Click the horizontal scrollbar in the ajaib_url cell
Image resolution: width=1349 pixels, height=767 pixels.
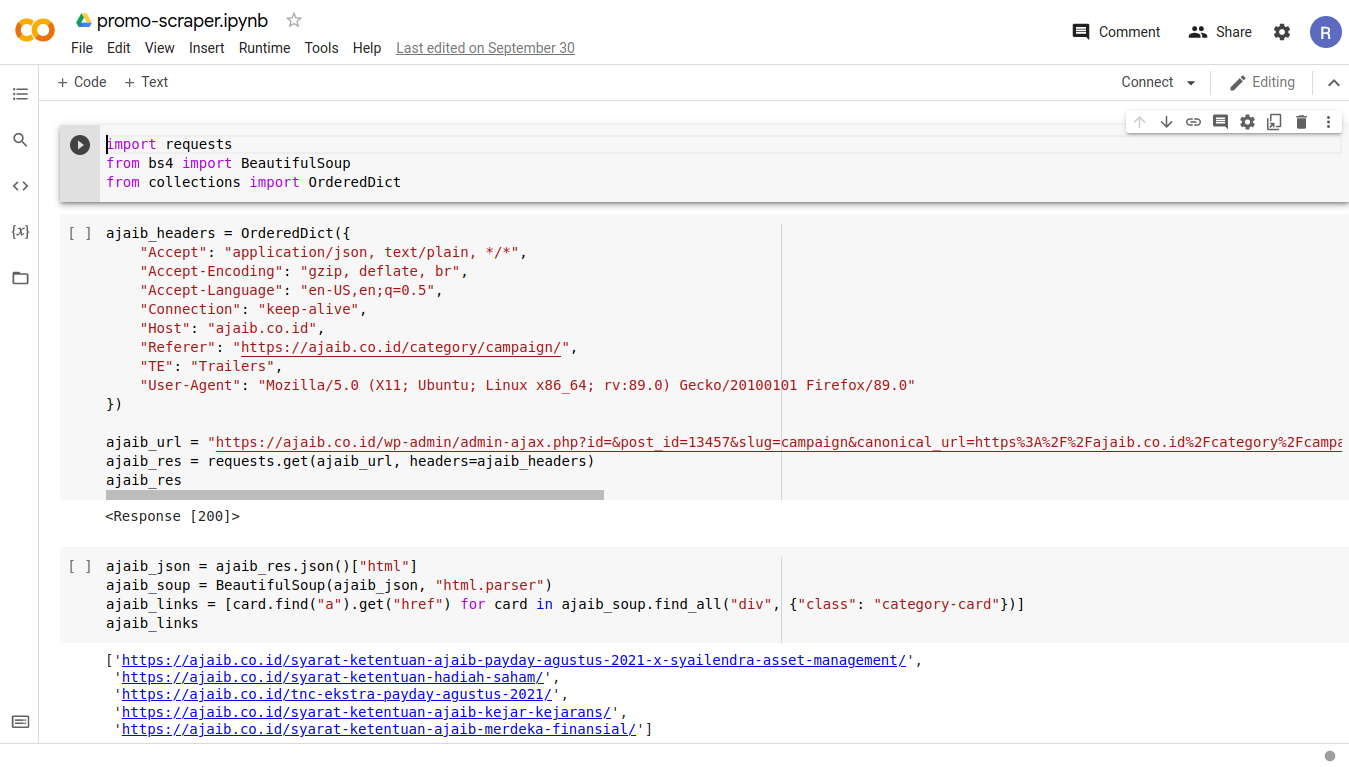coord(355,495)
